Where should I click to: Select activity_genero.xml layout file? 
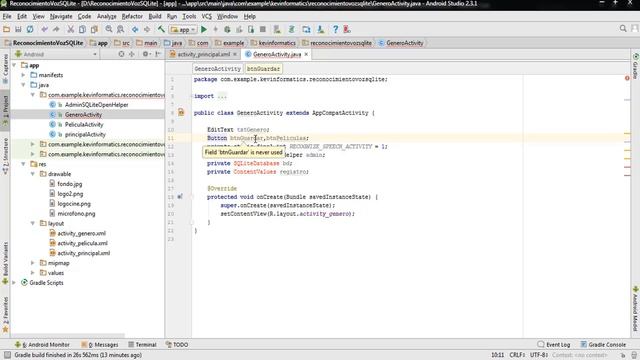[81, 233]
